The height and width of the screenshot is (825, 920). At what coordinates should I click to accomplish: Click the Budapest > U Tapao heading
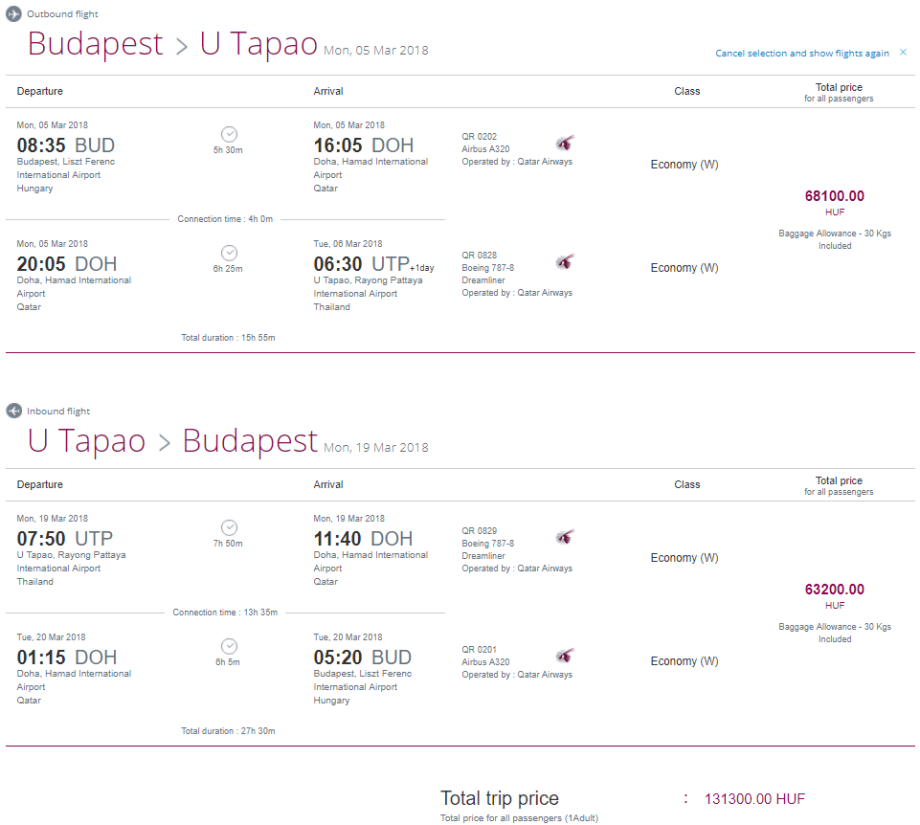click(172, 45)
